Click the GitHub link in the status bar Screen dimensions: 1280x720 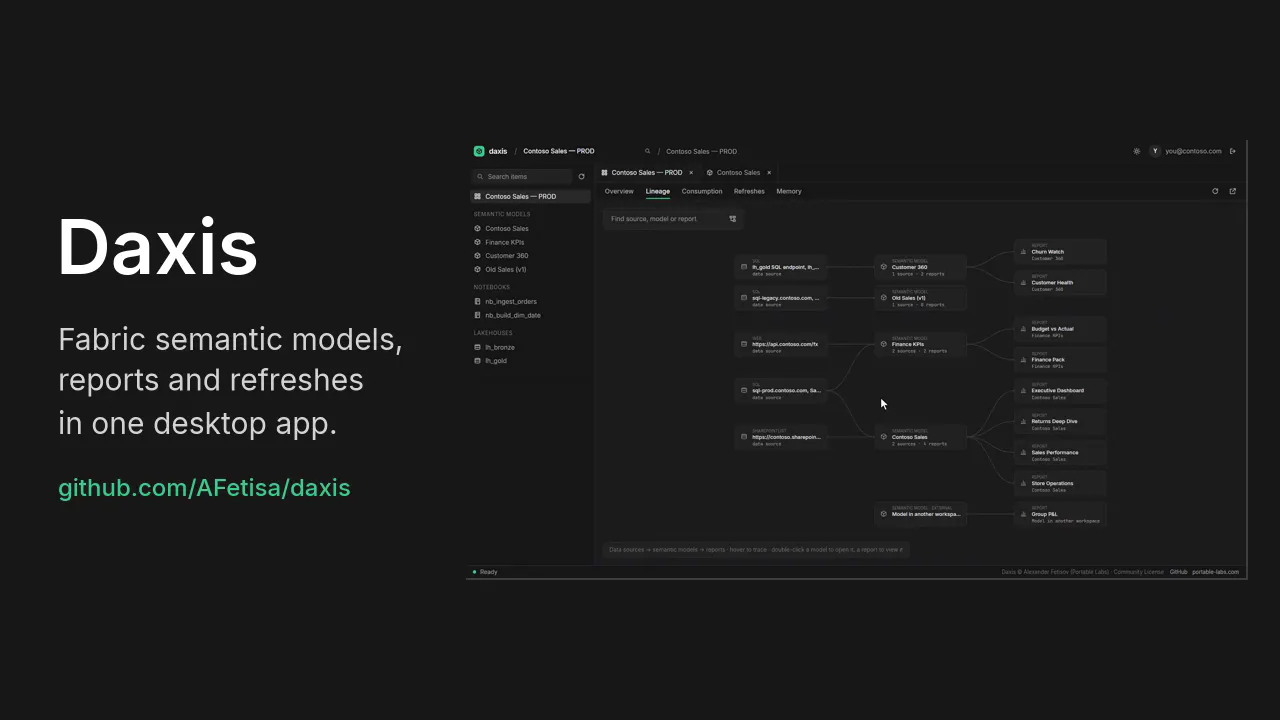1179,572
